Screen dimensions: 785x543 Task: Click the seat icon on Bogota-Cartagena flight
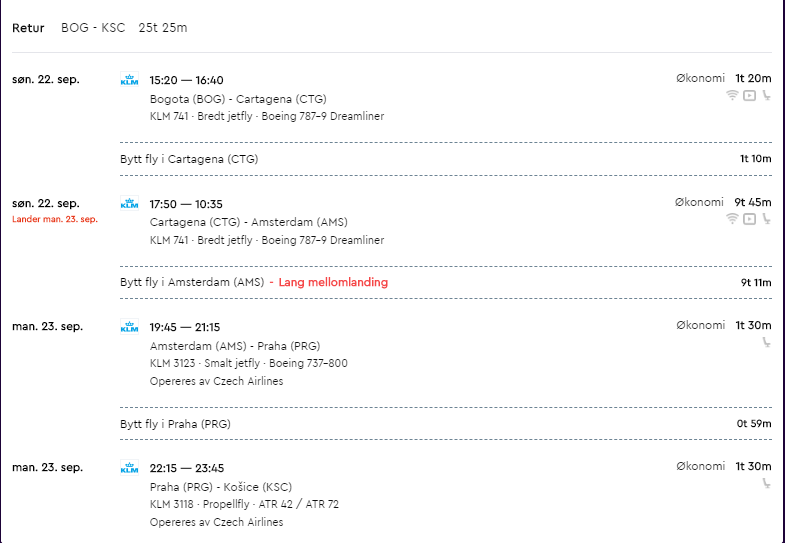(766, 95)
